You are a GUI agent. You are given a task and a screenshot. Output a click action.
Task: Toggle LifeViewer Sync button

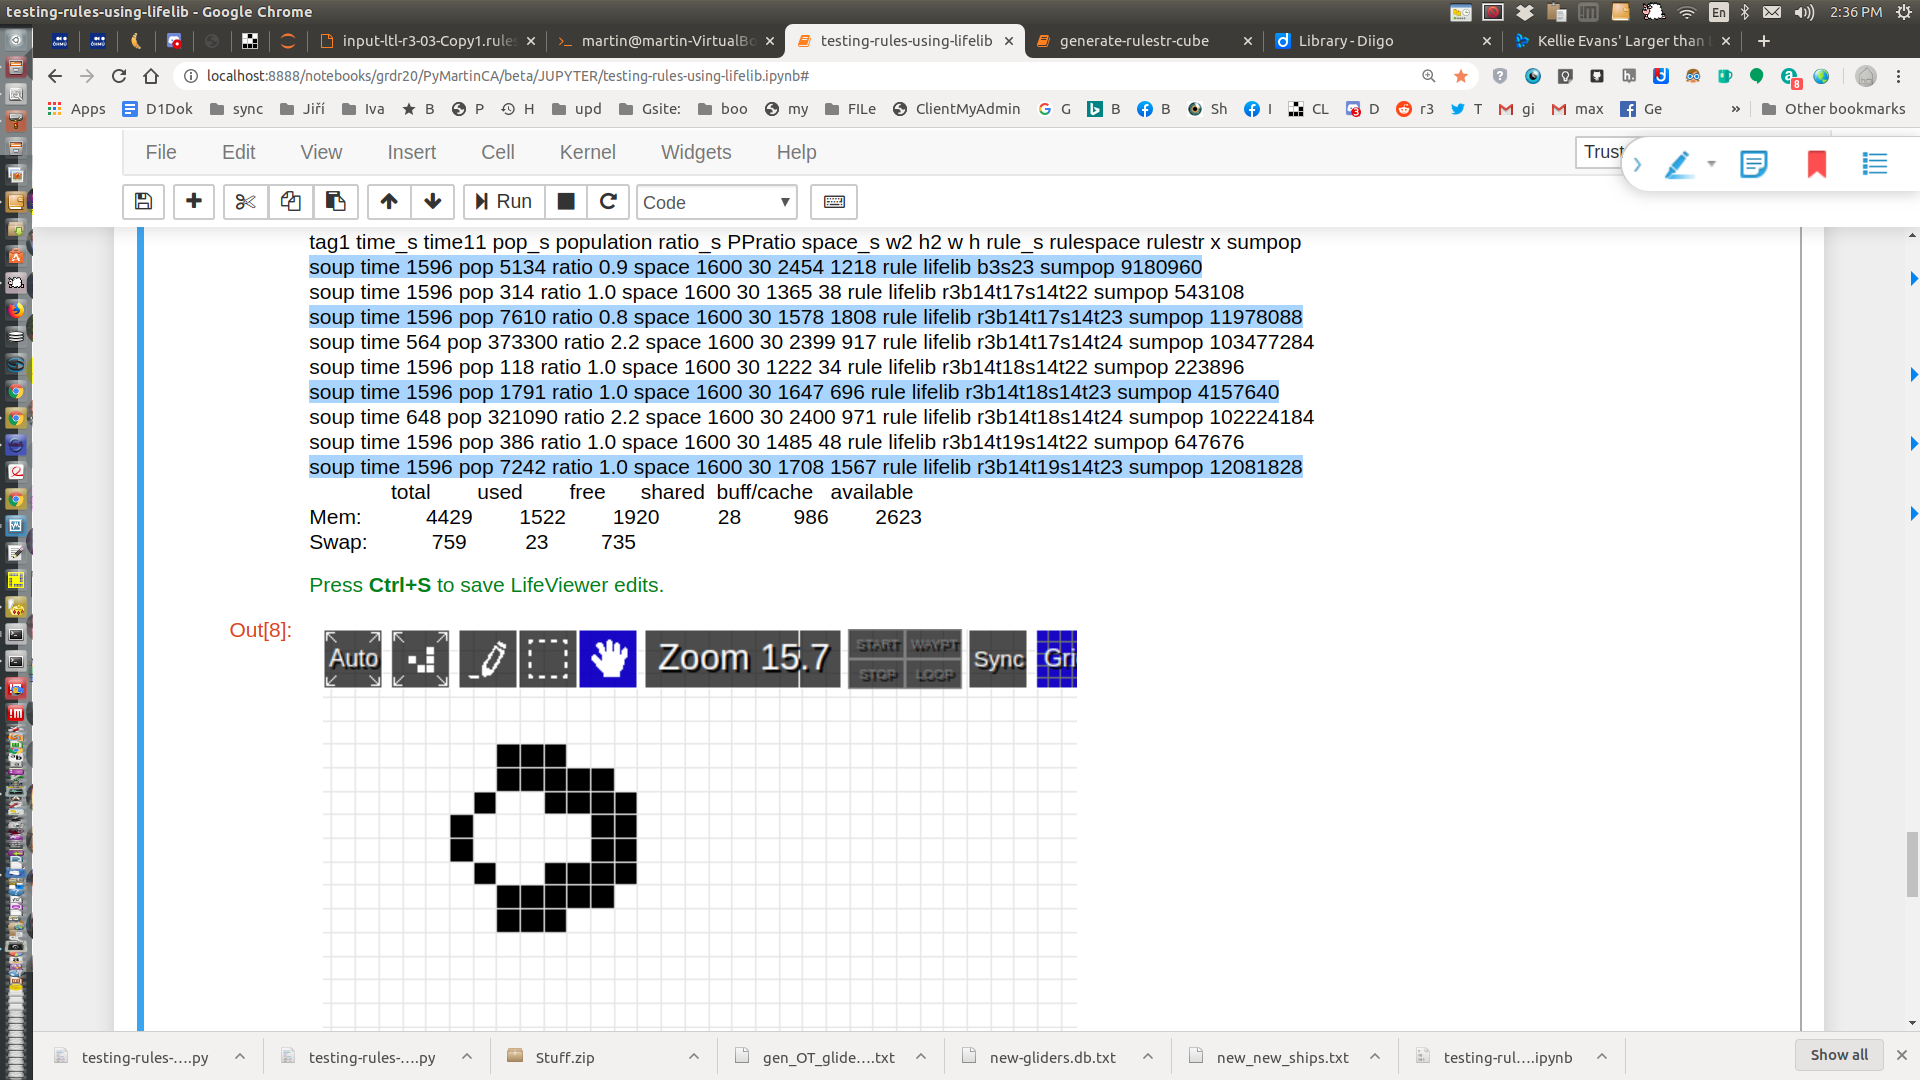coord(998,659)
